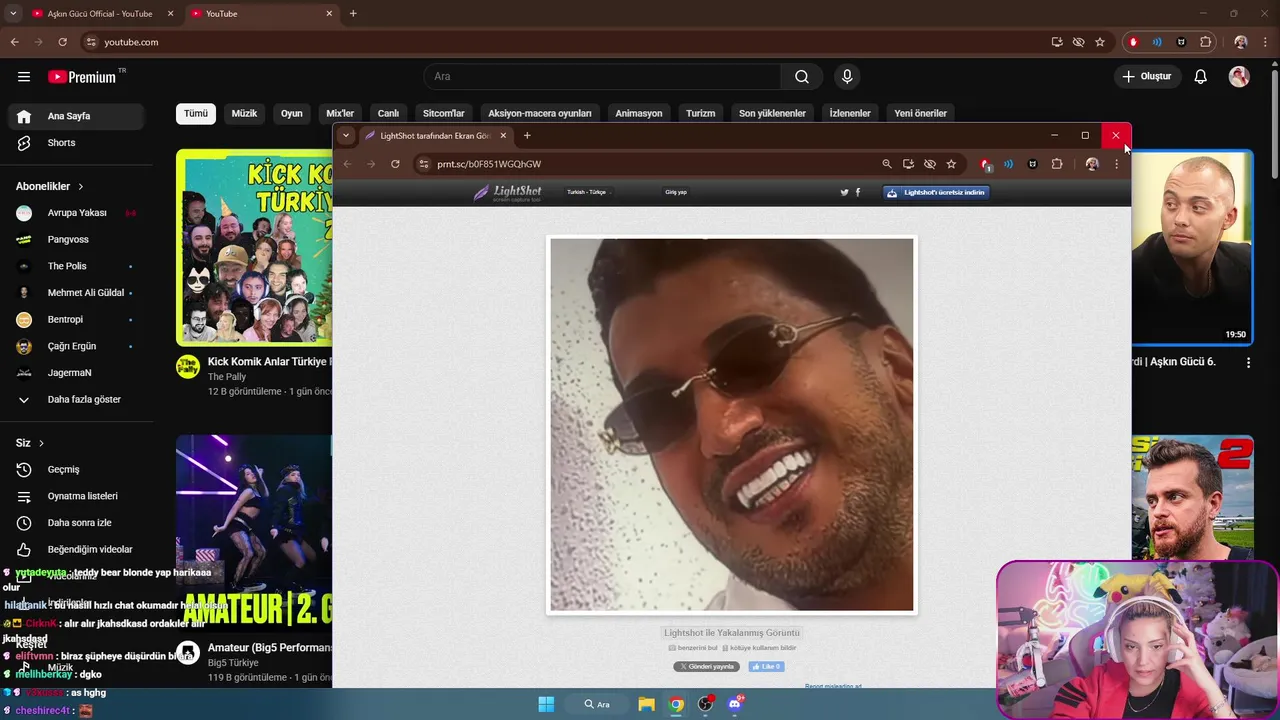Bookmark youtube.com with the star icon
1280x720 pixels.
tap(1100, 42)
